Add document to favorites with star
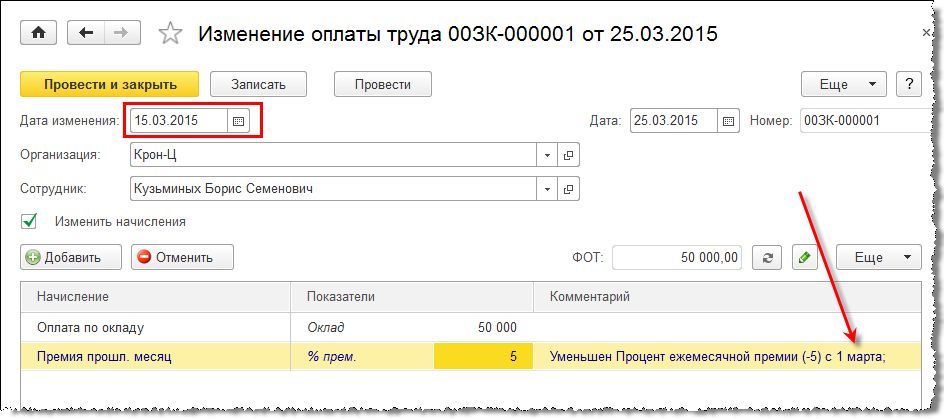 point(170,34)
